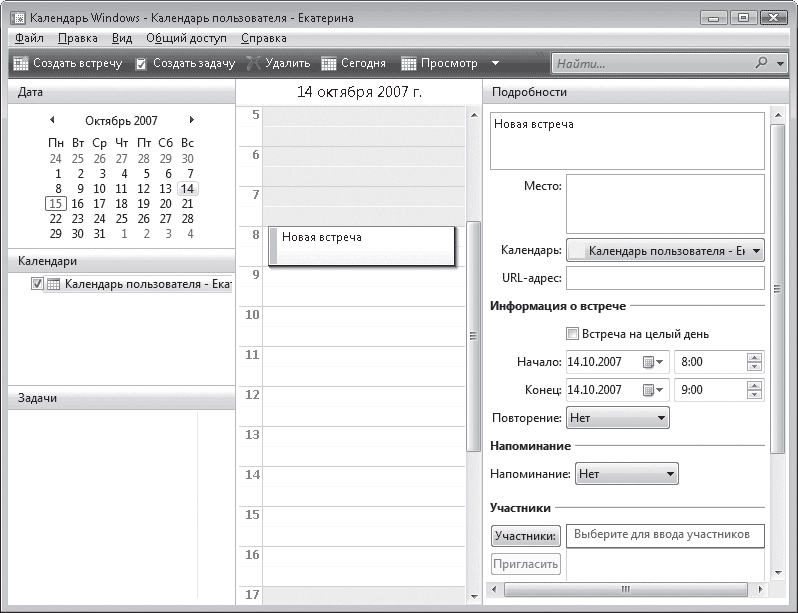The image size is (798, 613).
Task: Select the Новая встреча appointment at 8:00
Action: 362,246
